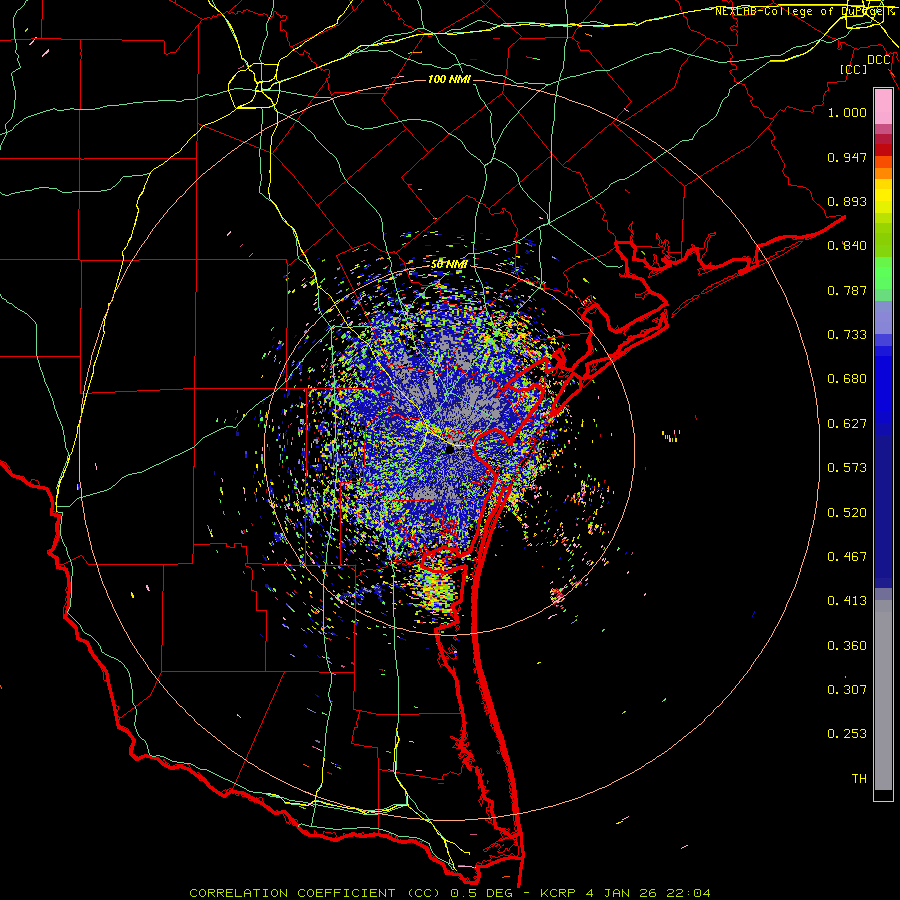The height and width of the screenshot is (900, 900).
Task: Click the Correlation Coefficient caption at bottom
Action: point(449,893)
